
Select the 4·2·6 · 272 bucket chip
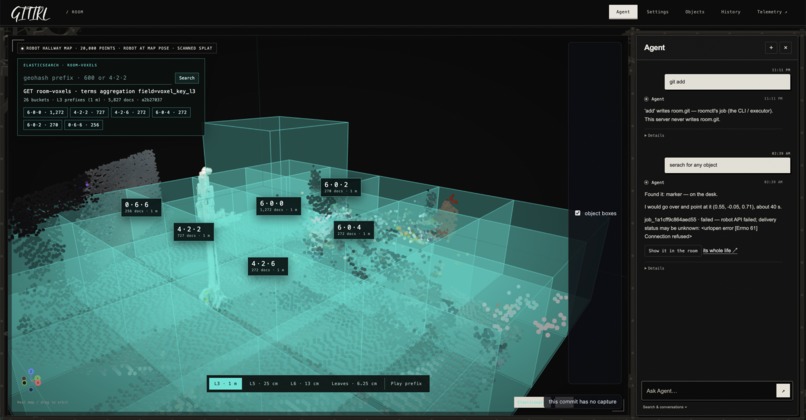(x=130, y=112)
